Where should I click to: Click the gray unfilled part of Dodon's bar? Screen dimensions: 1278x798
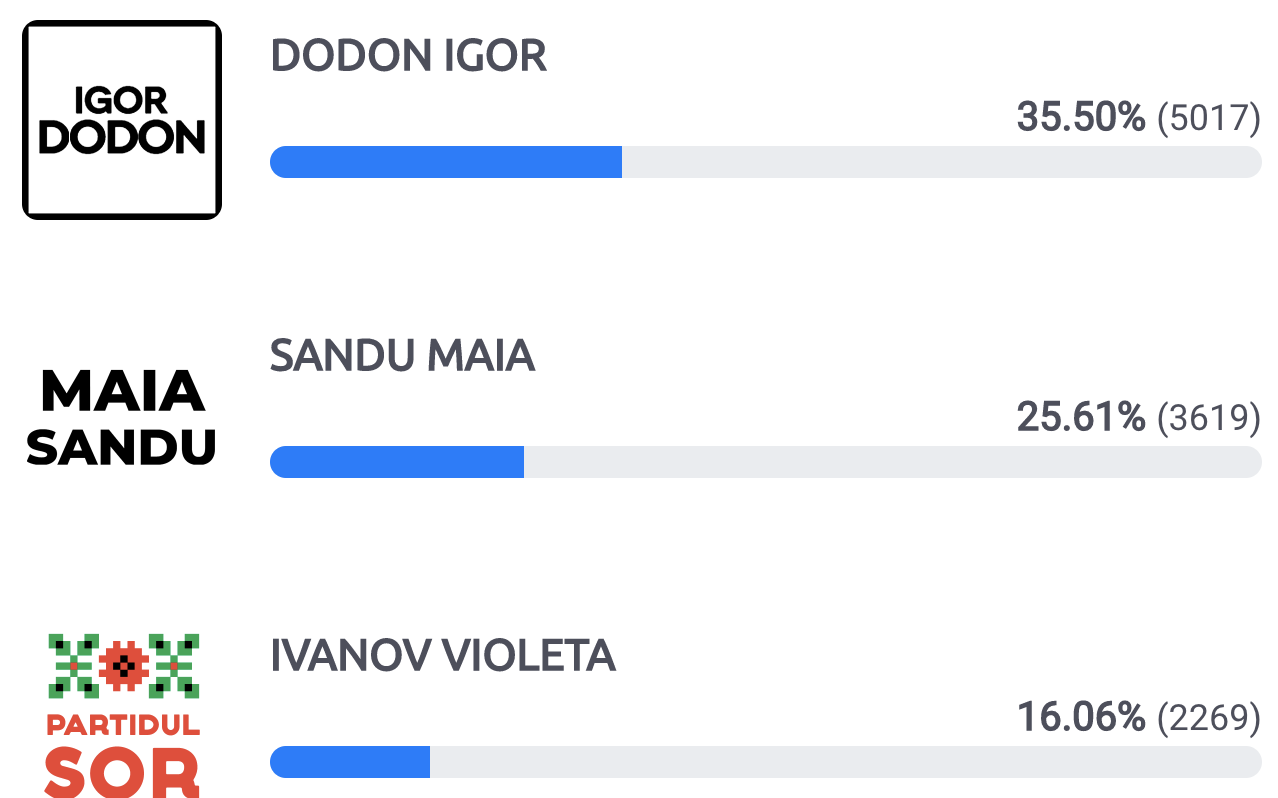click(x=942, y=162)
